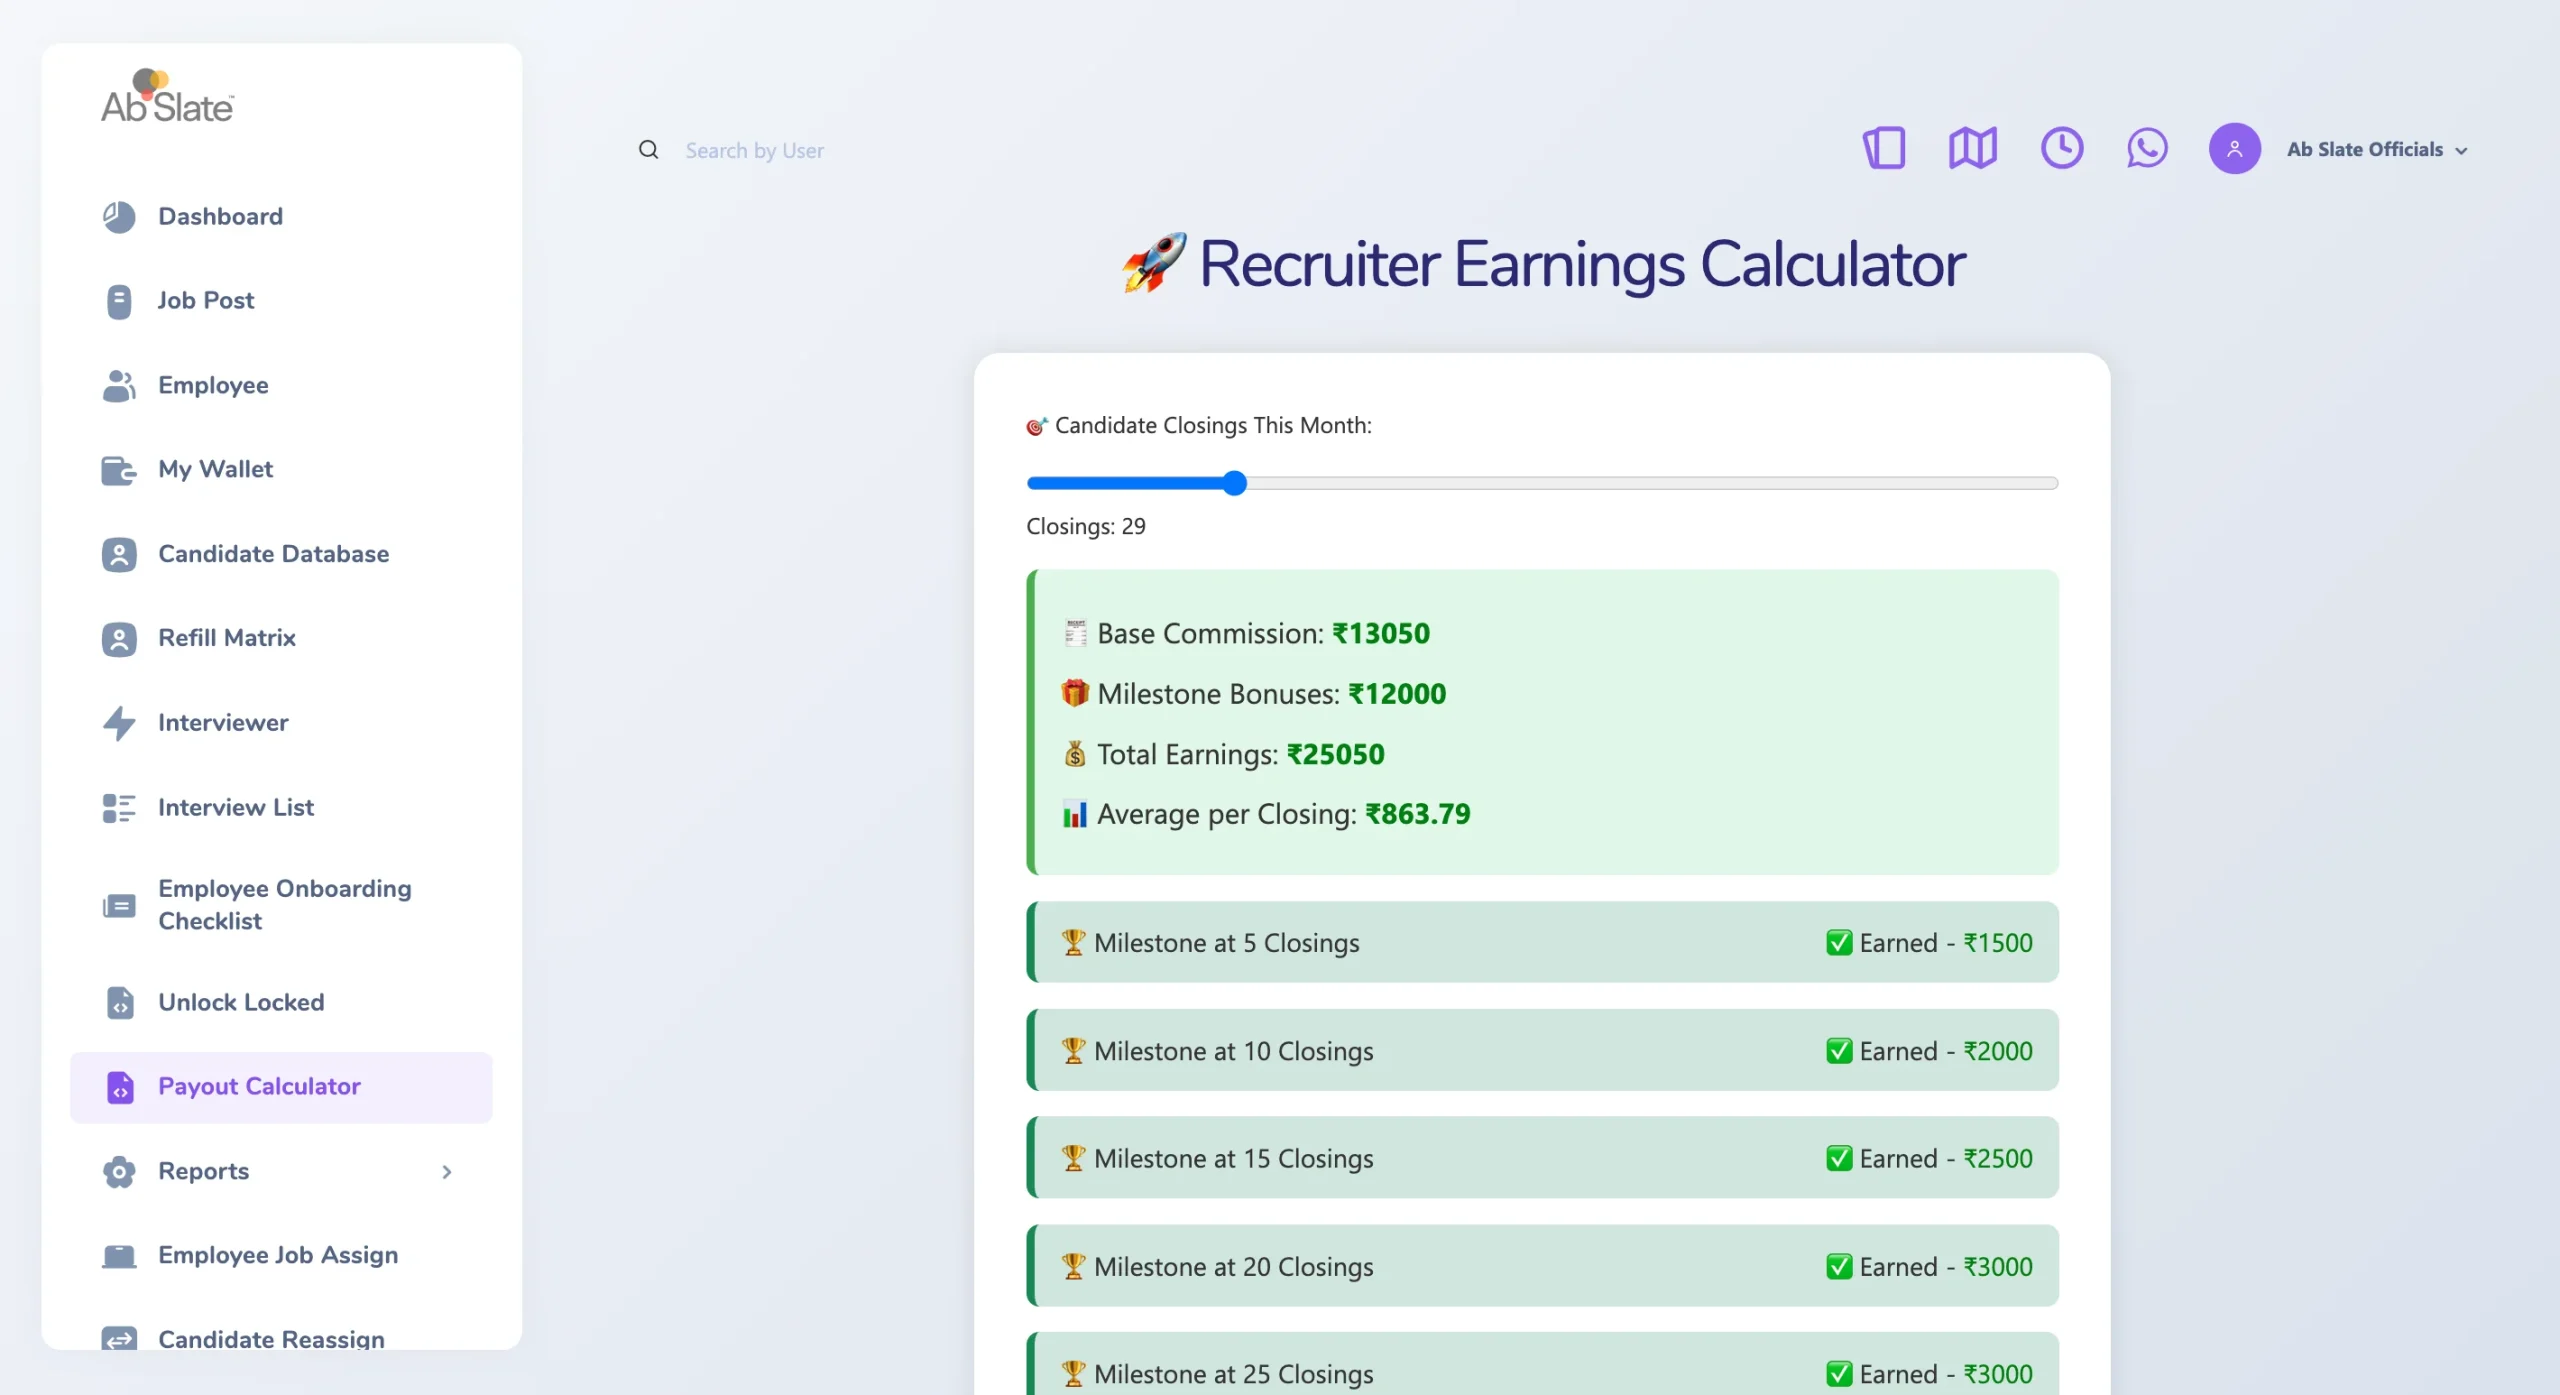This screenshot has height=1395, width=2560.
Task: Go to Candidate Database in the sidebar
Action: (273, 554)
